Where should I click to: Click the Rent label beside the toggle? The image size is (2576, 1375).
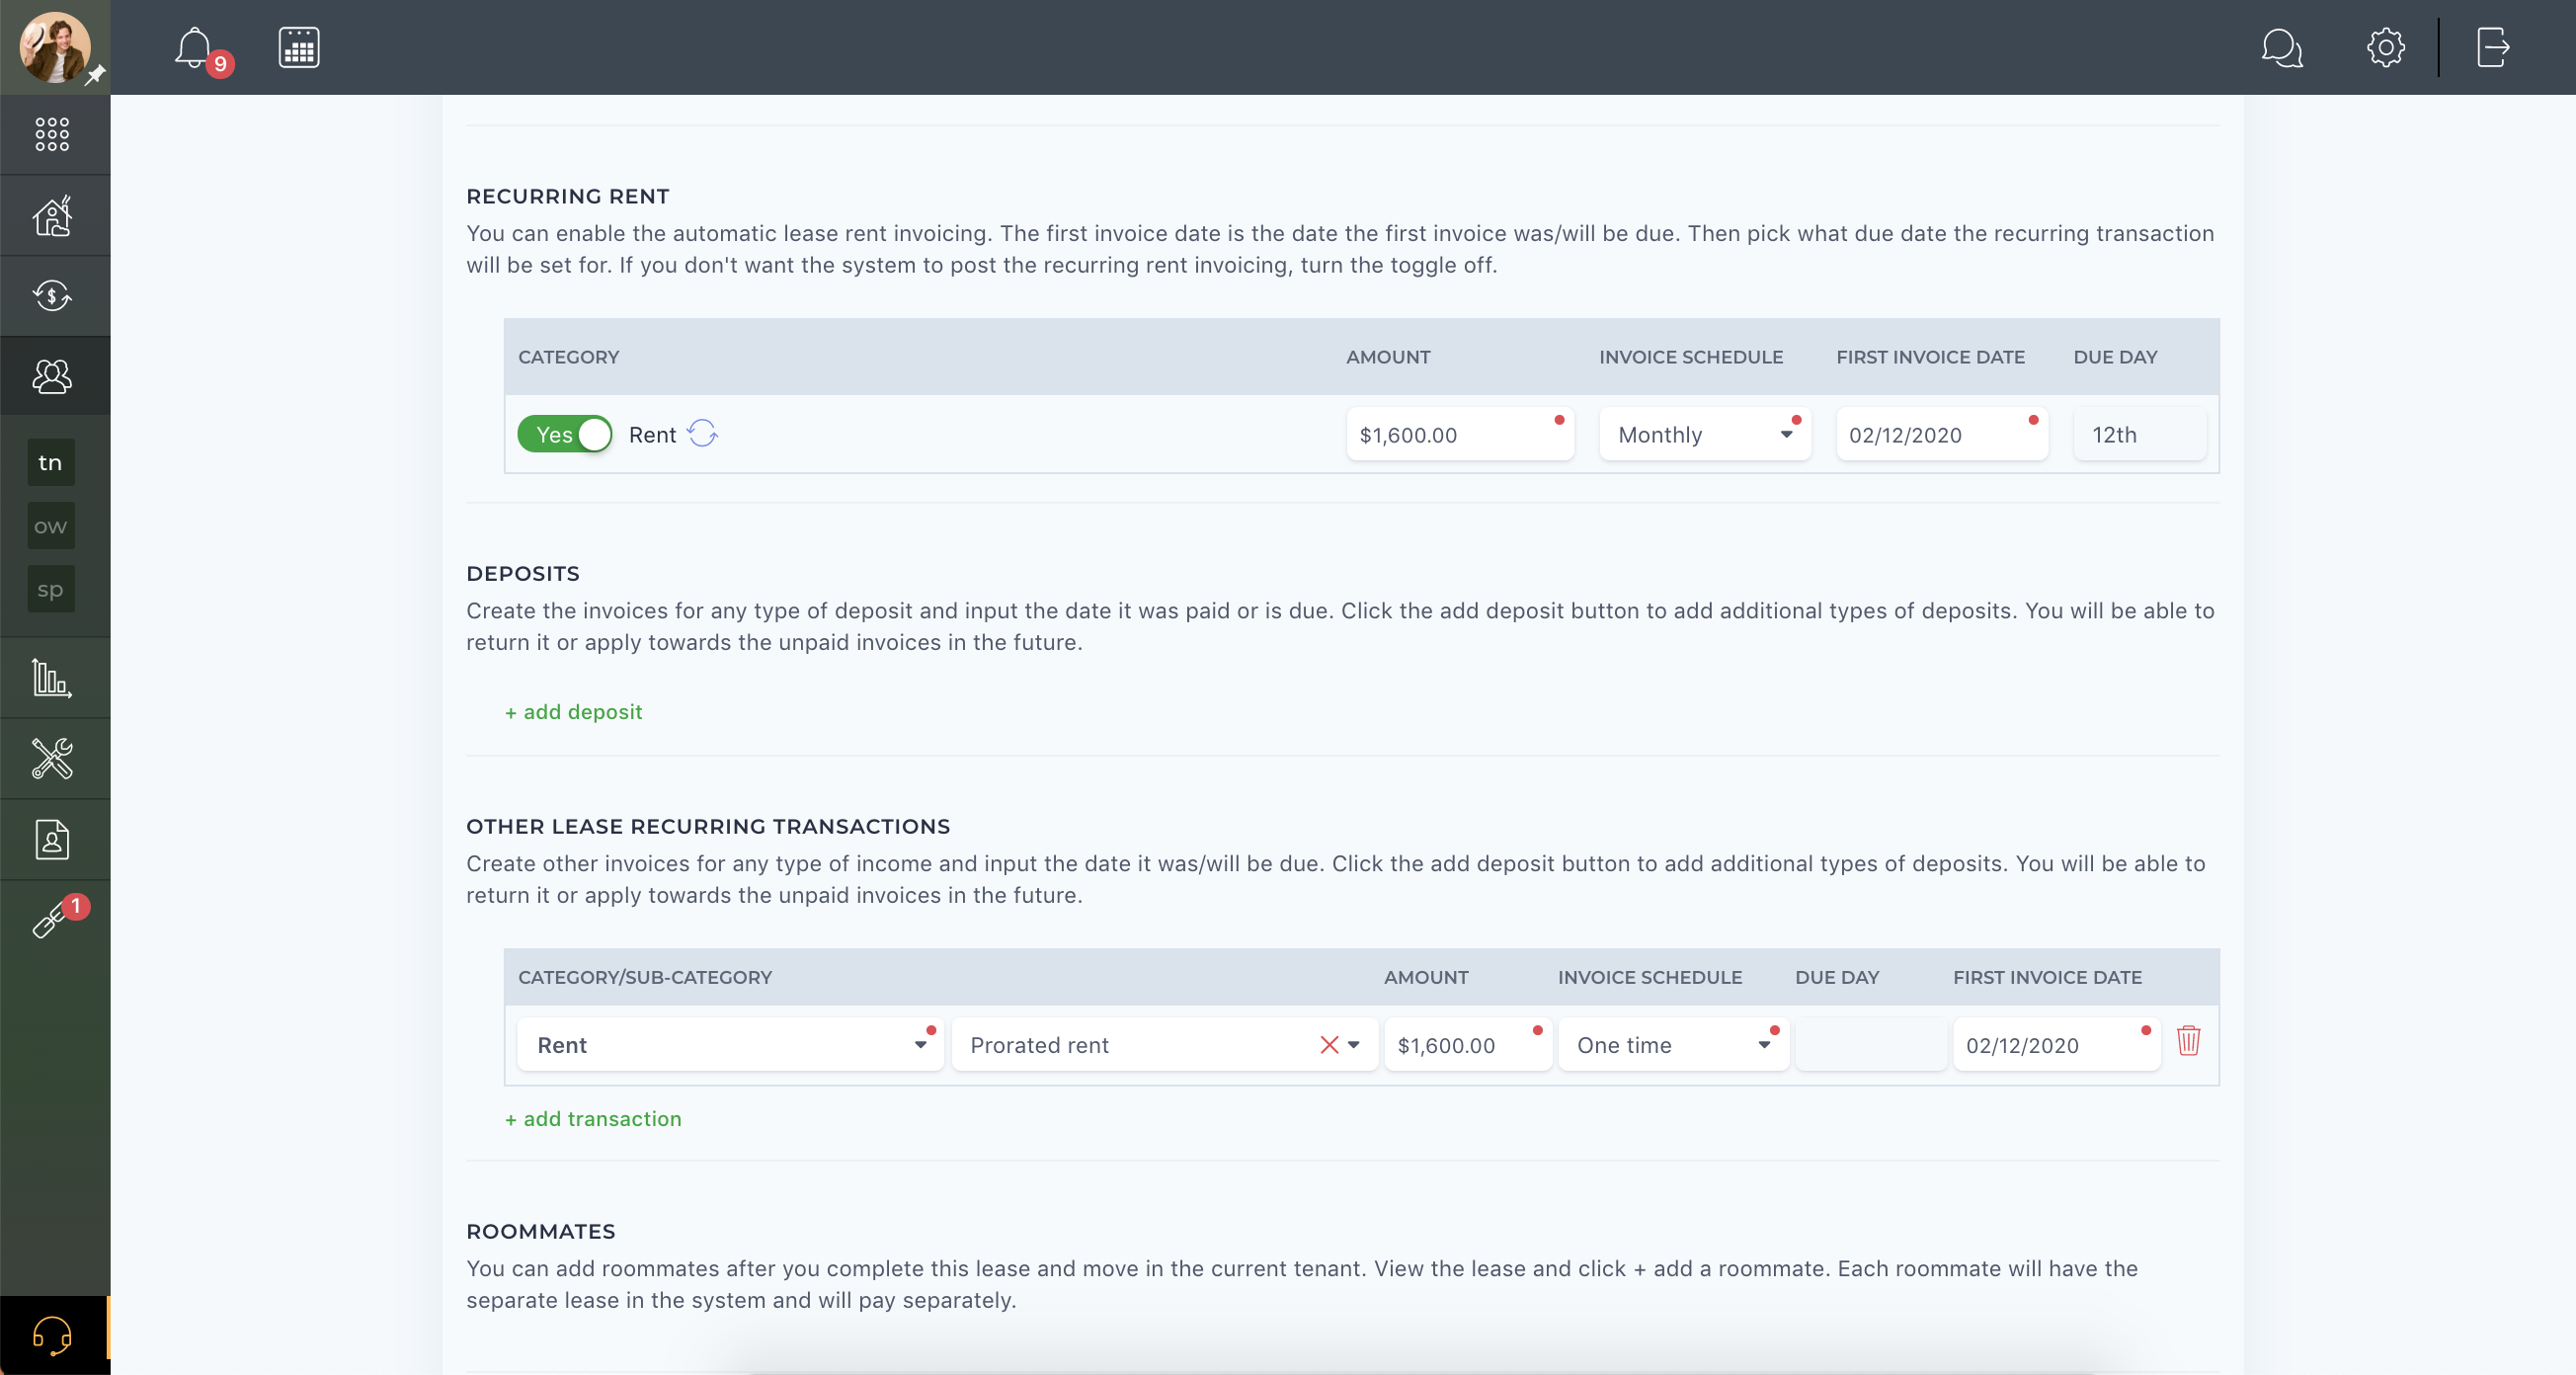(652, 434)
